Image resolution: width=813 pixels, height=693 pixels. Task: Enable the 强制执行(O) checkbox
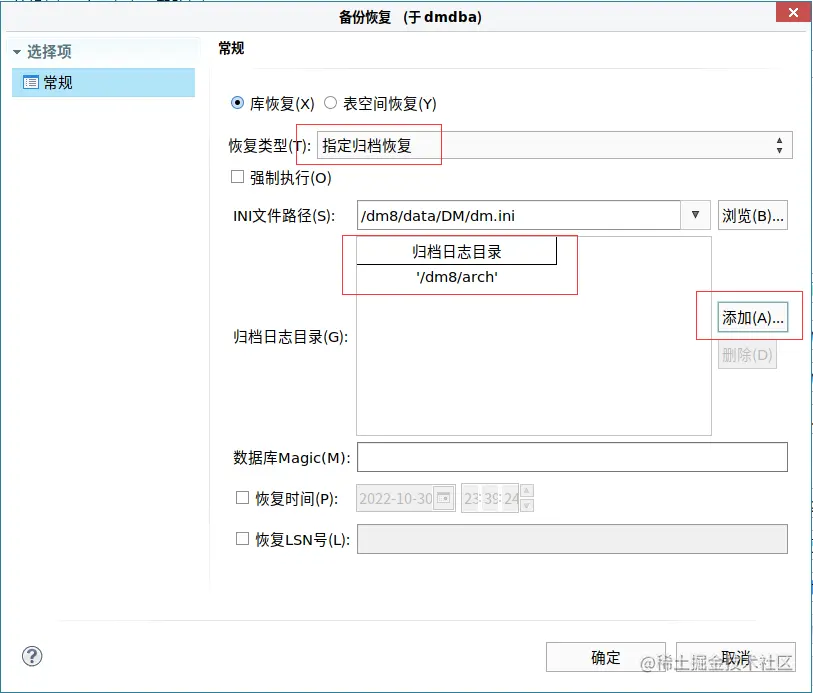coord(236,176)
